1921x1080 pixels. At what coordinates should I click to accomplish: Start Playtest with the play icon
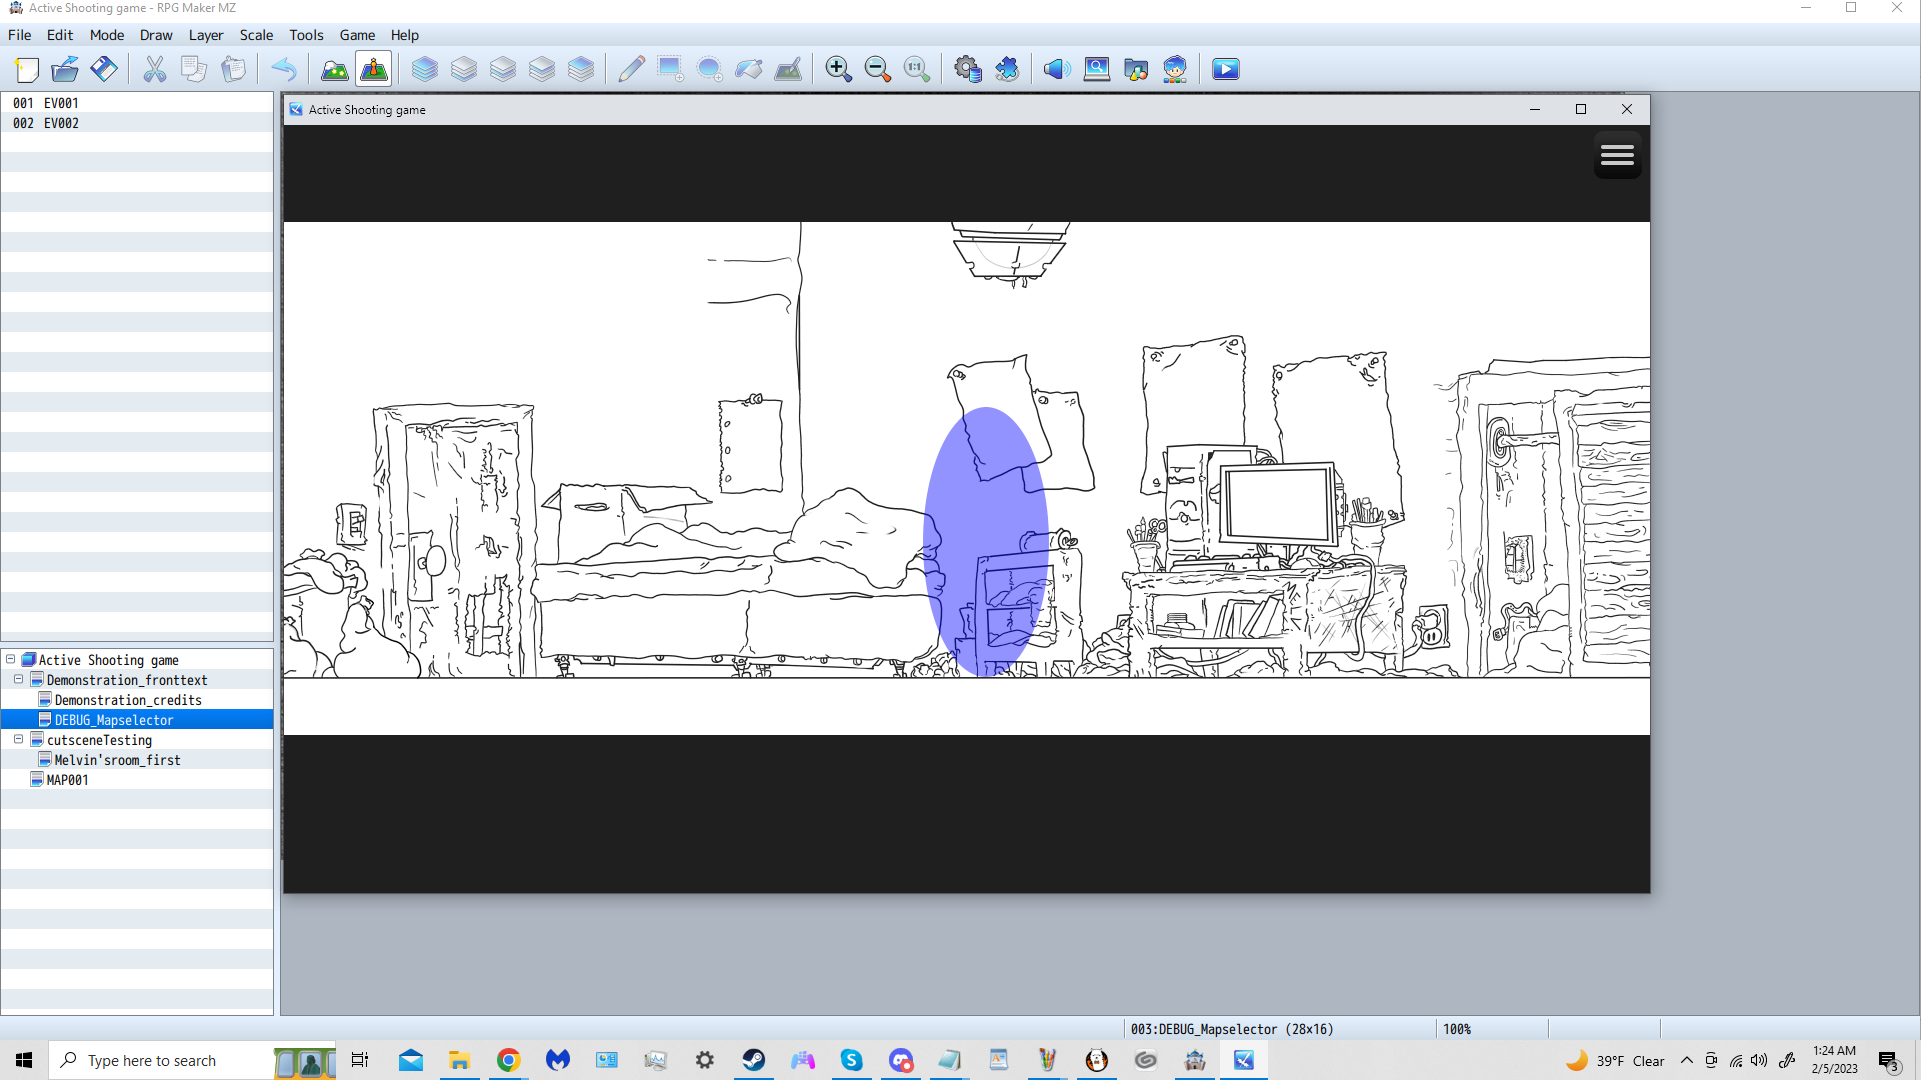[x=1226, y=69]
